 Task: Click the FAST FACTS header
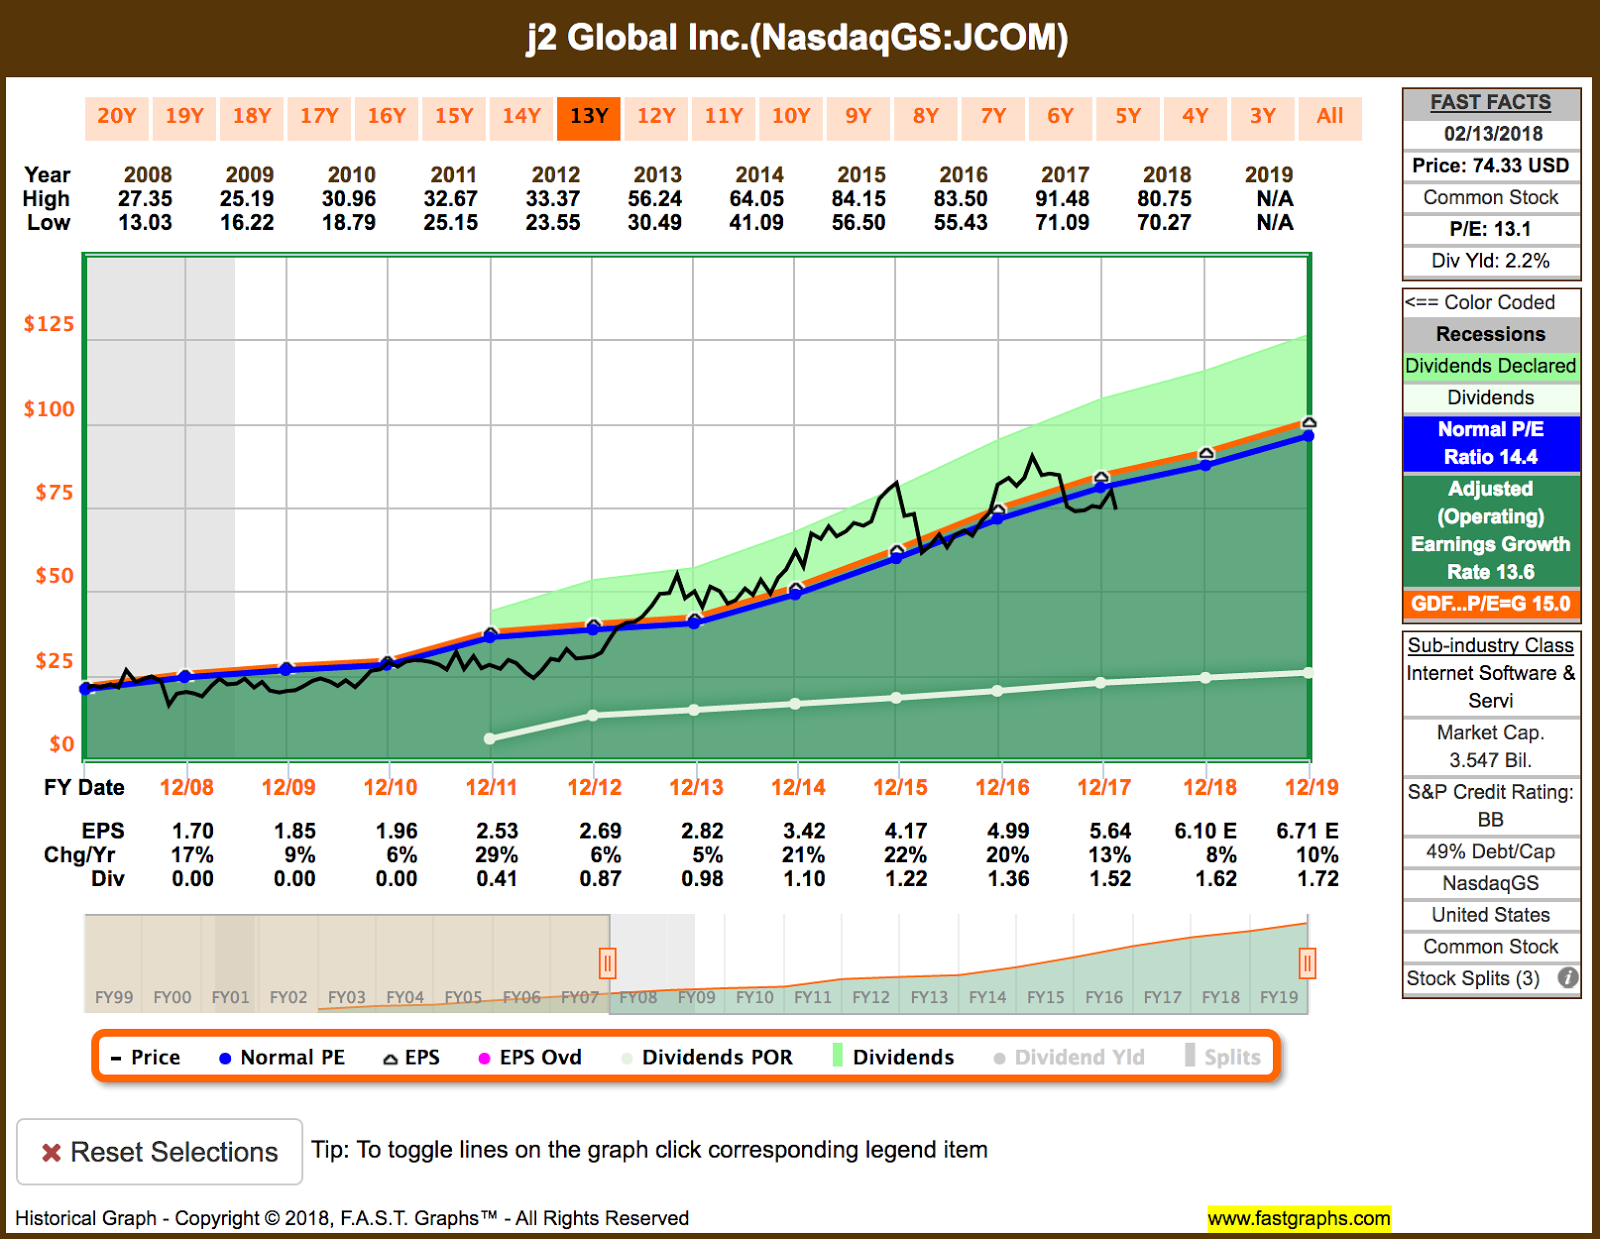tap(1491, 103)
